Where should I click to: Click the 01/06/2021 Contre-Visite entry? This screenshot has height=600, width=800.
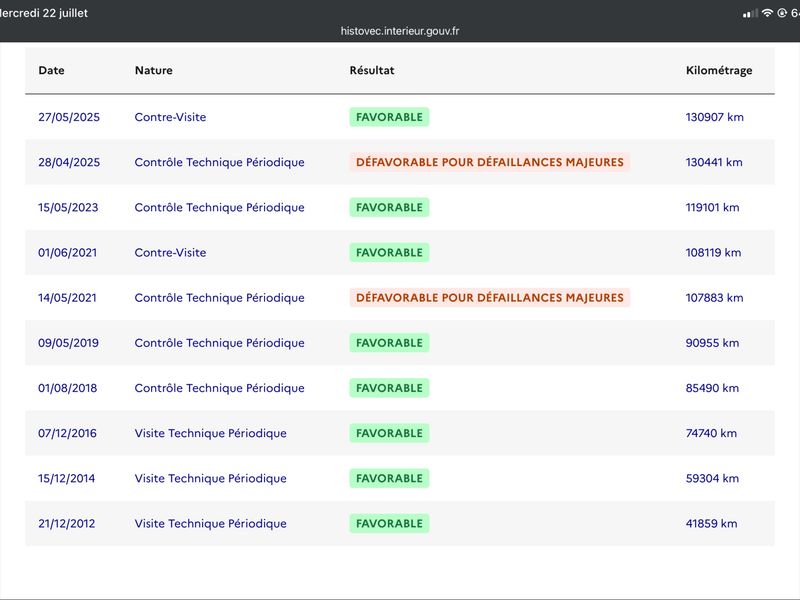click(x=170, y=253)
